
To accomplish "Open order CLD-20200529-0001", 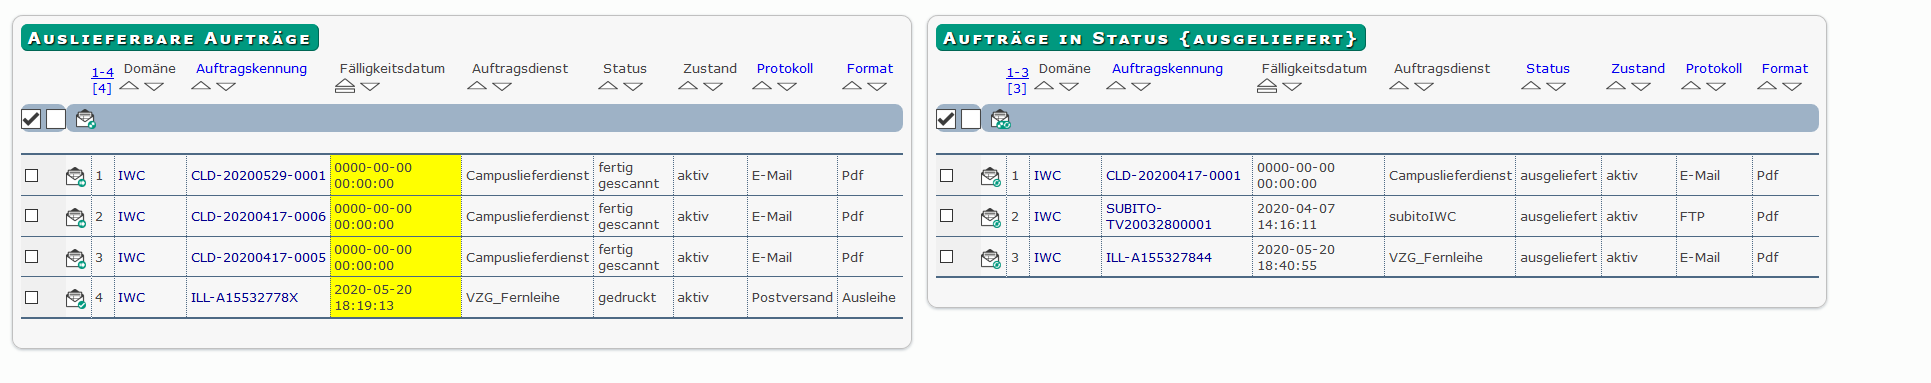I will (258, 175).
